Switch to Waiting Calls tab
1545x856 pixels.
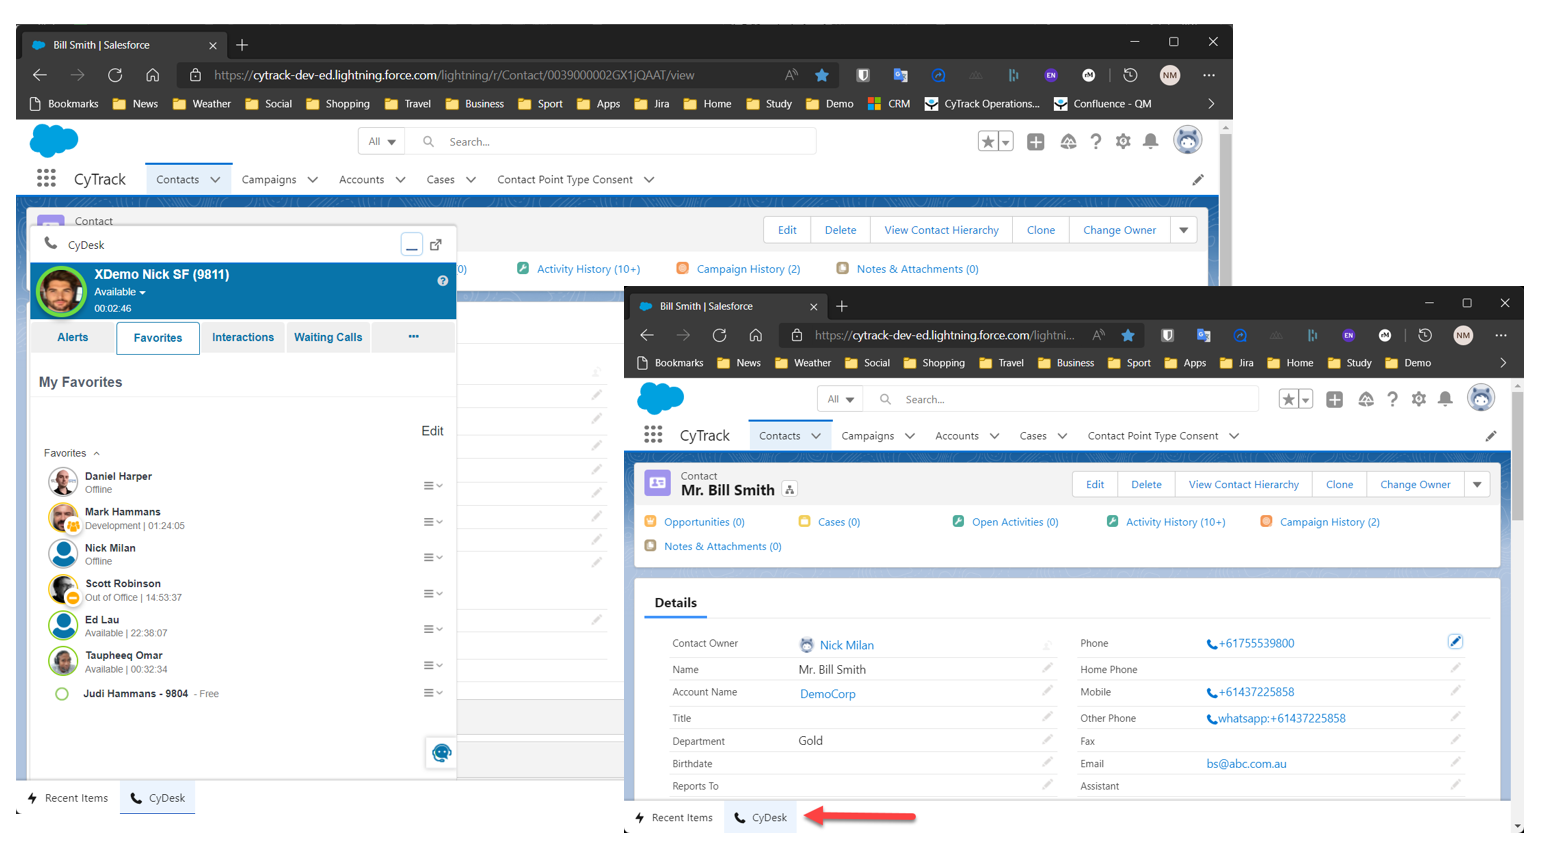(328, 337)
